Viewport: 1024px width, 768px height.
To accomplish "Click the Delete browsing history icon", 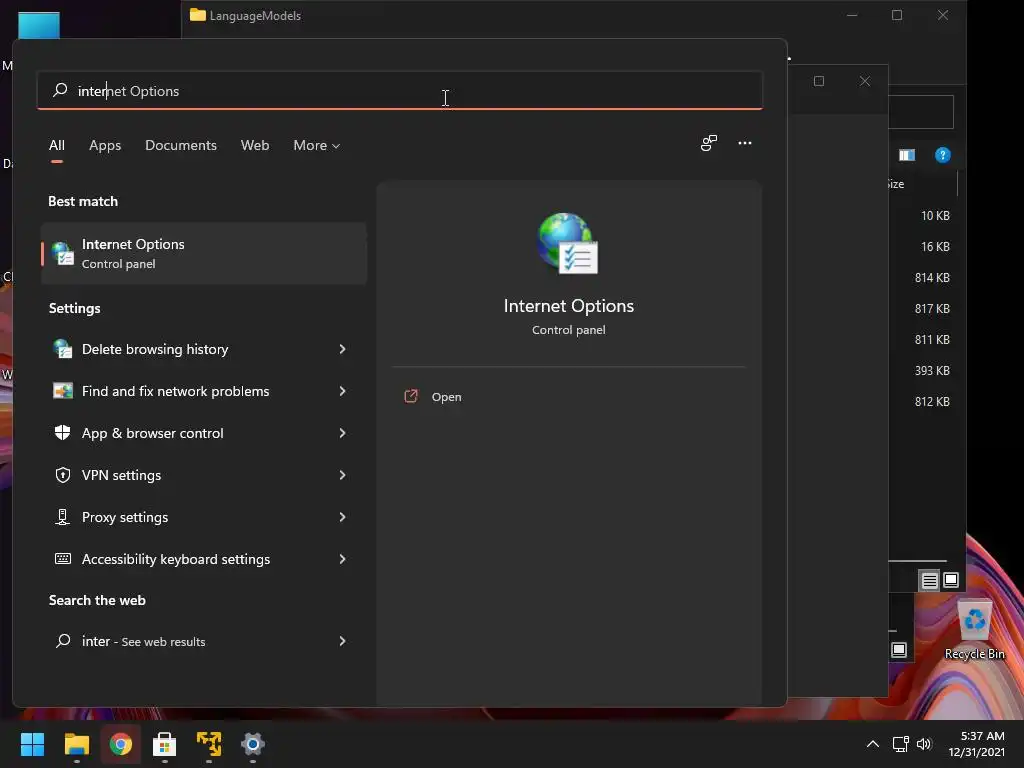I will [63, 349].
